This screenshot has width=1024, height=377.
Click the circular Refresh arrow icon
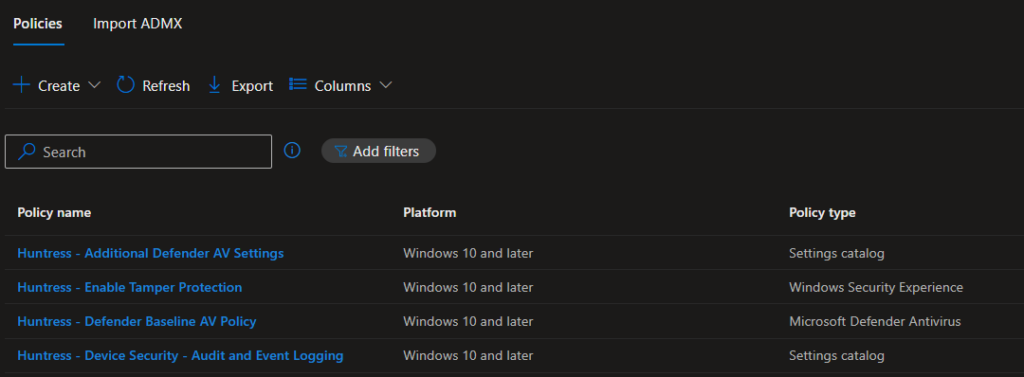125,85
